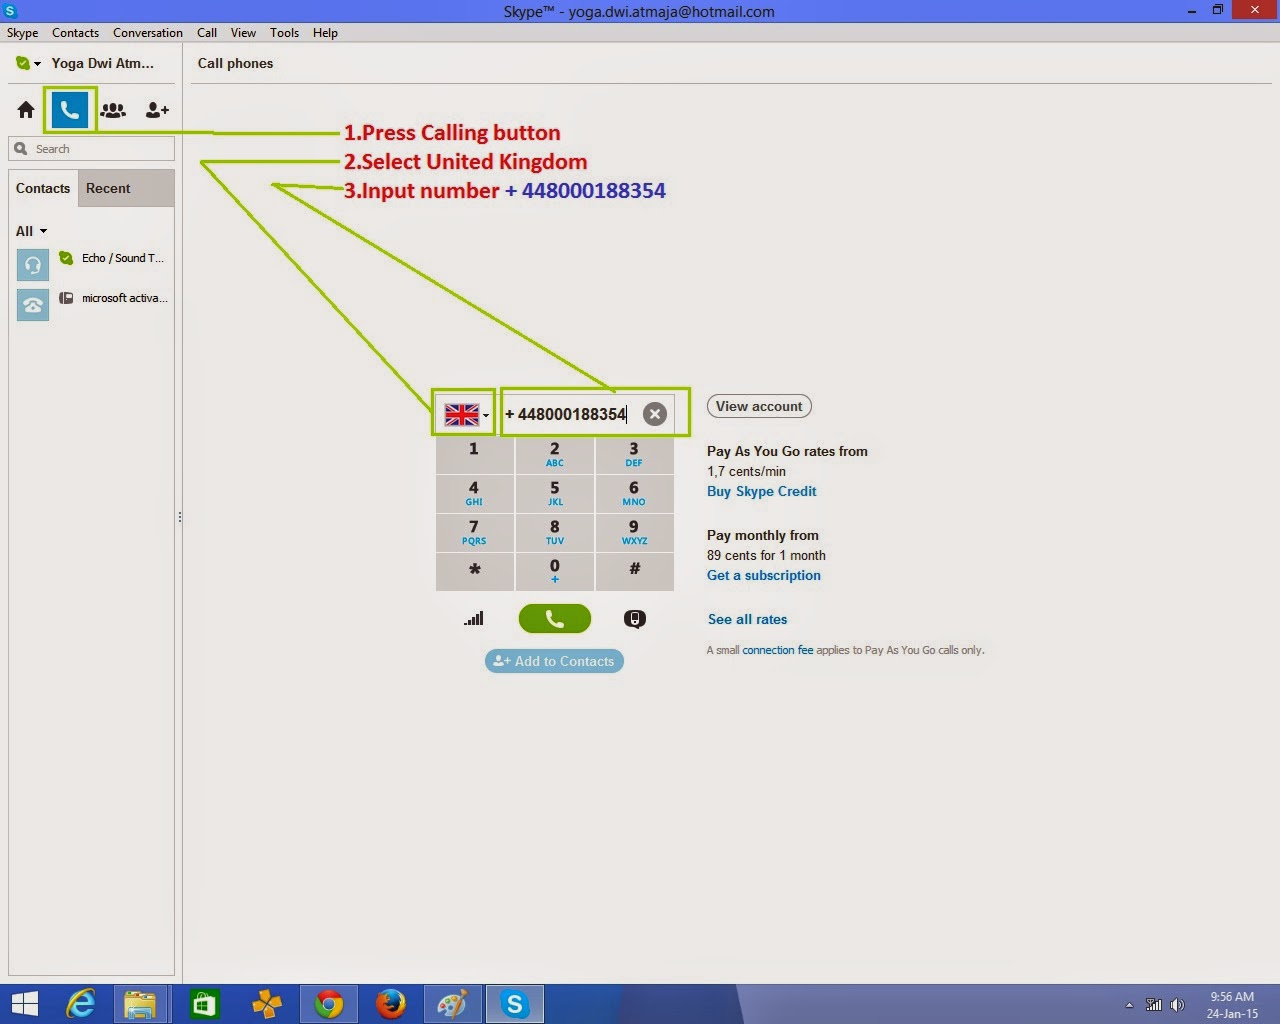
Task: Click Buy Skype Credit link
Action: [x=762, y=491]
